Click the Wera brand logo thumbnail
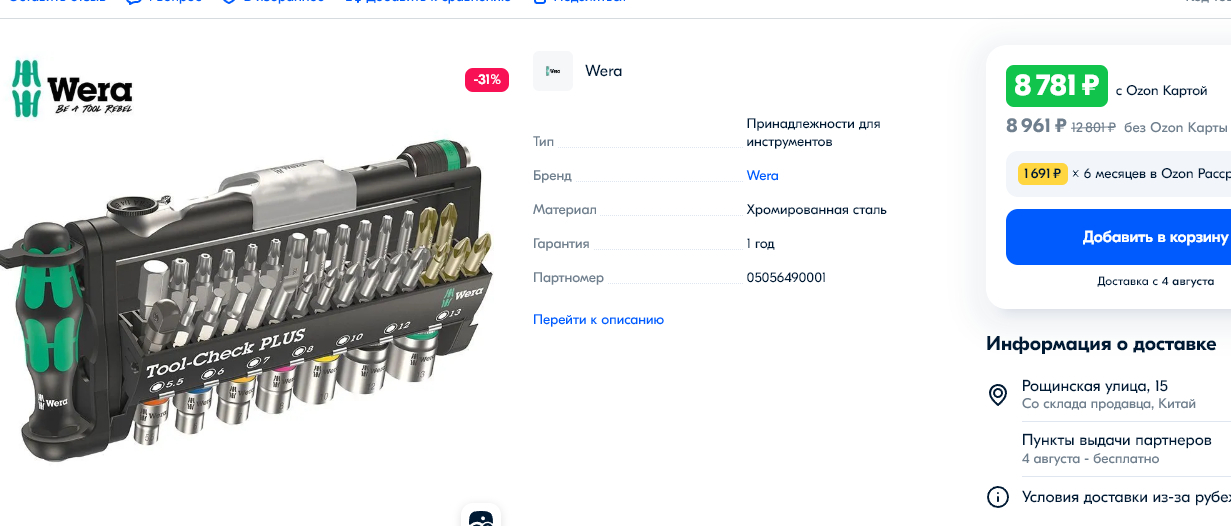 tap(553, 71)
